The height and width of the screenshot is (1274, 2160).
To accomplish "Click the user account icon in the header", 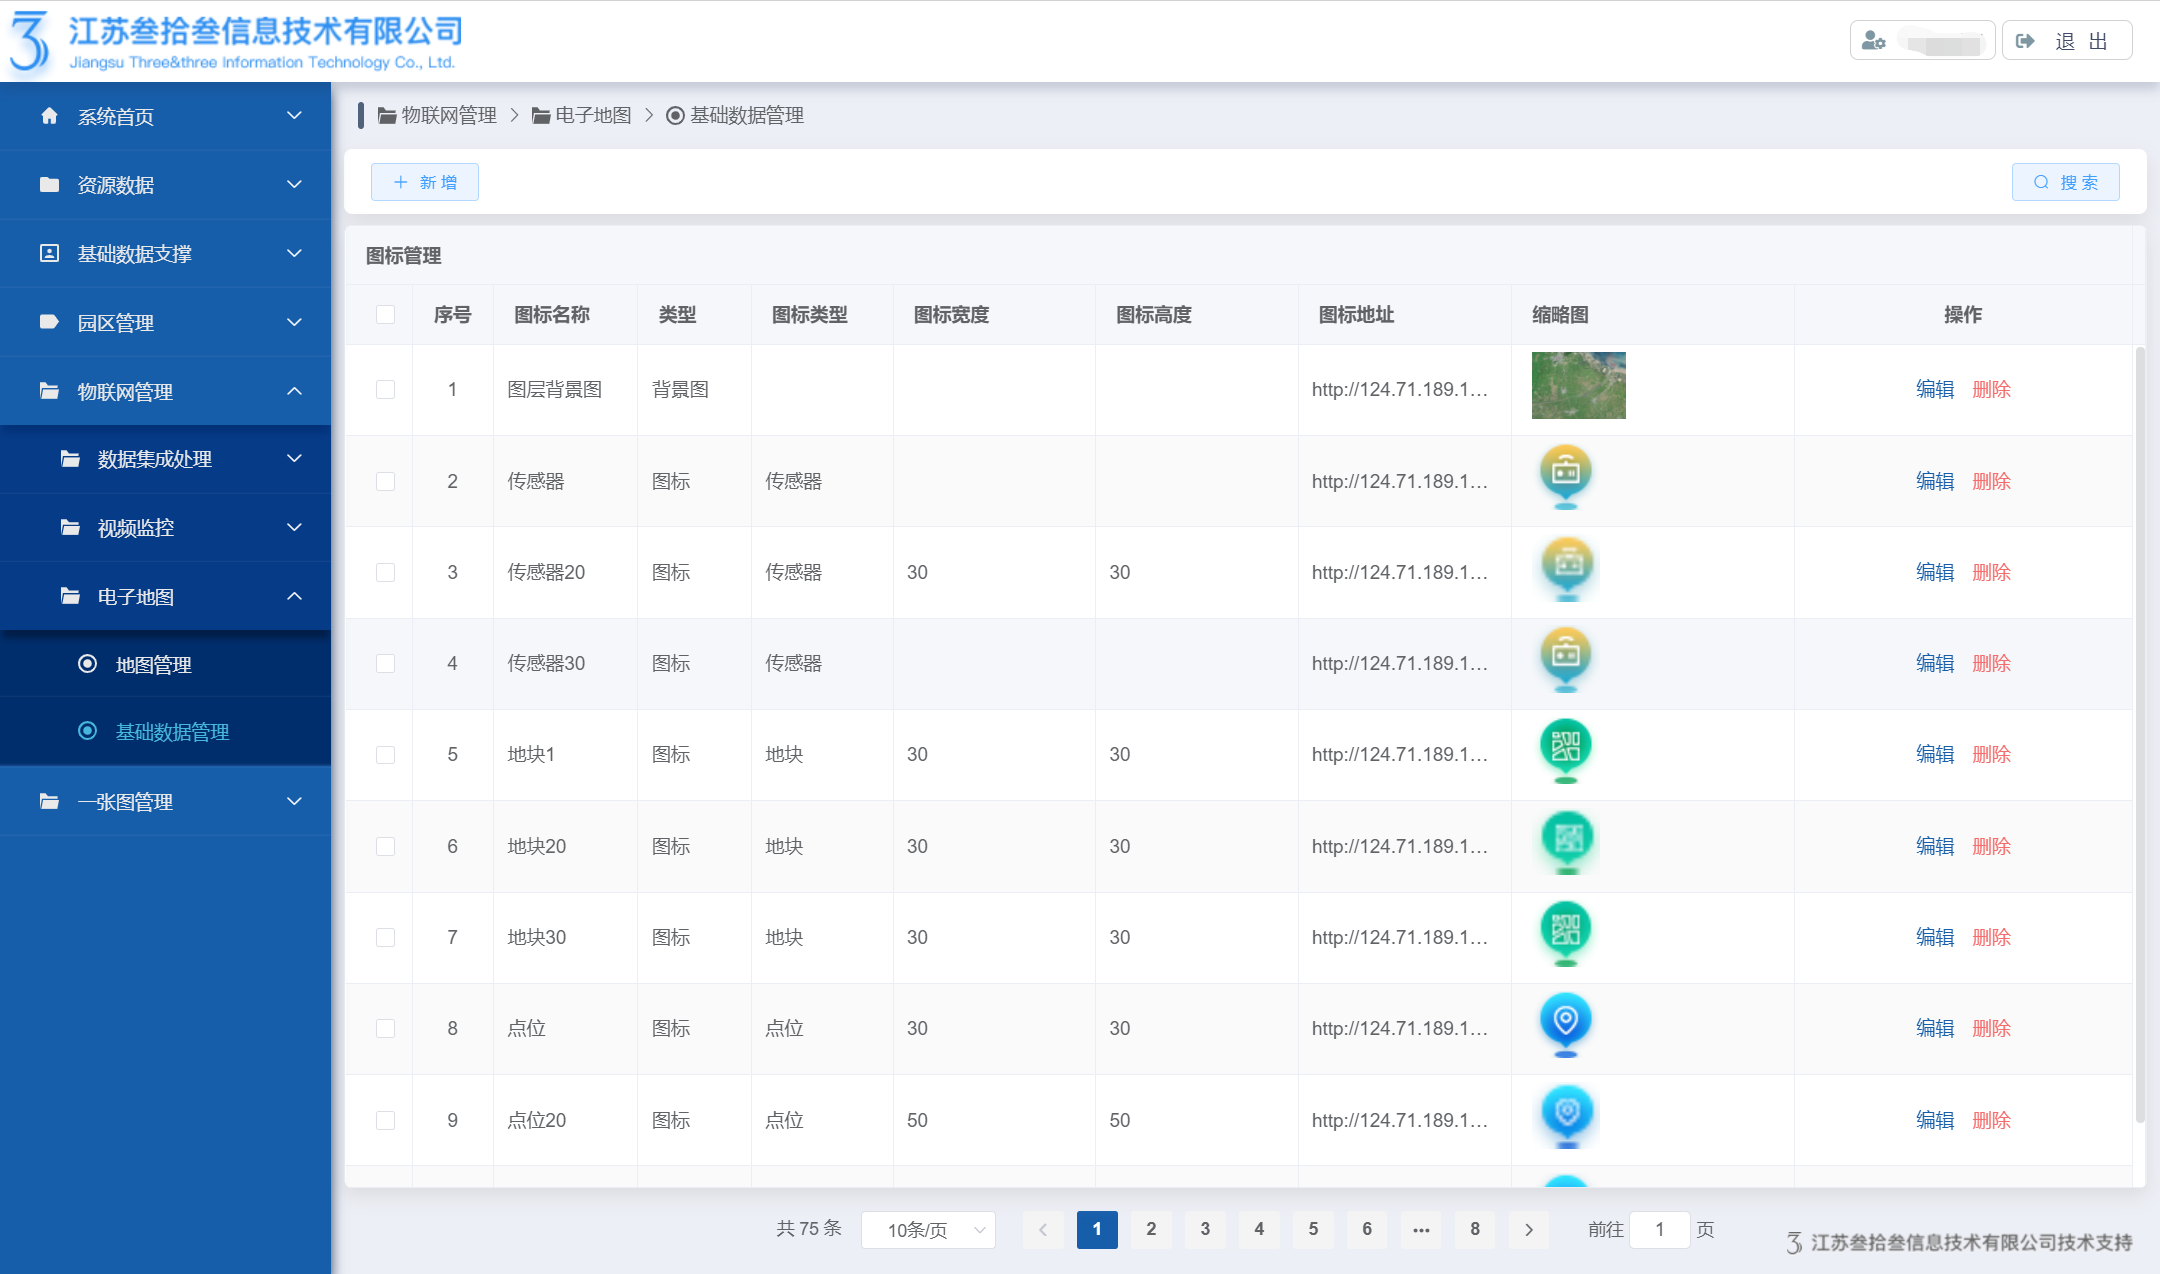I will tap(1873, 41).
